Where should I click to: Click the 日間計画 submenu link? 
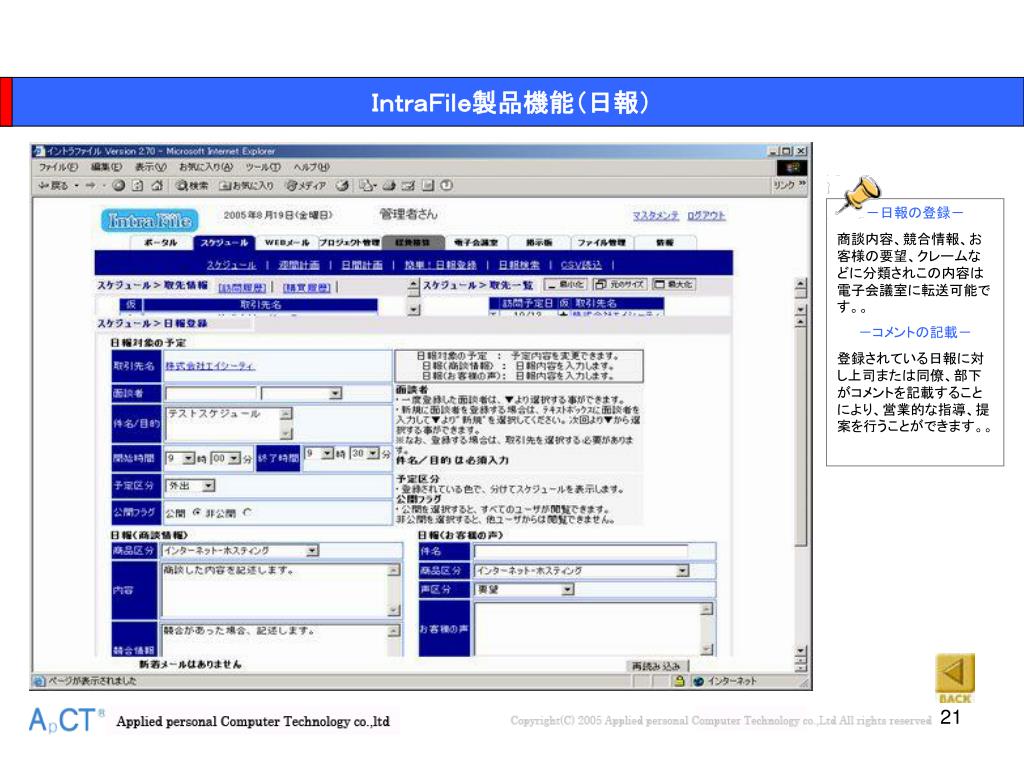click(x=362, y=264)
